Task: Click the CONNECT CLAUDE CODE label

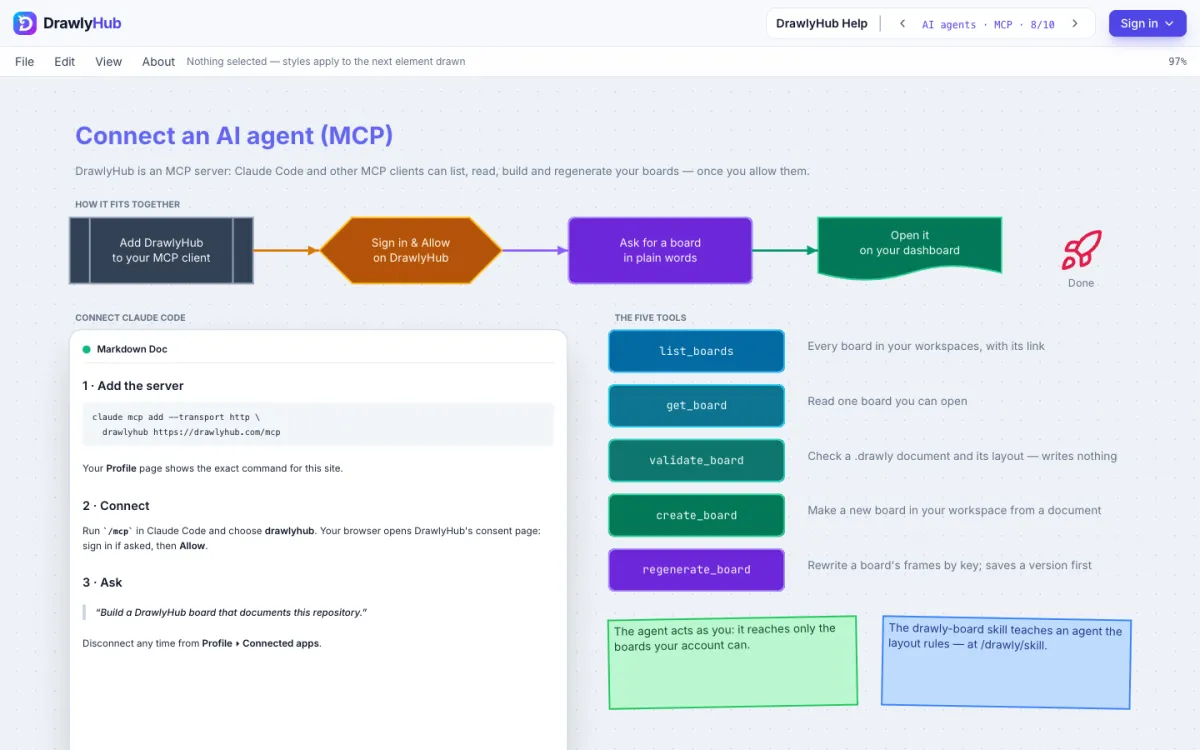Action: (130, 318)
